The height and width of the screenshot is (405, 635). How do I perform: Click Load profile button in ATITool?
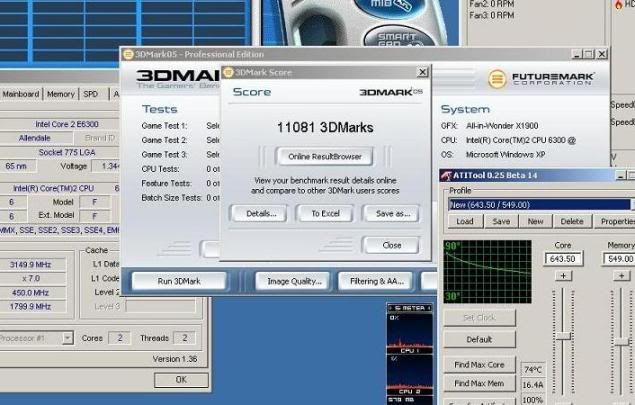(x=465, y=221)
